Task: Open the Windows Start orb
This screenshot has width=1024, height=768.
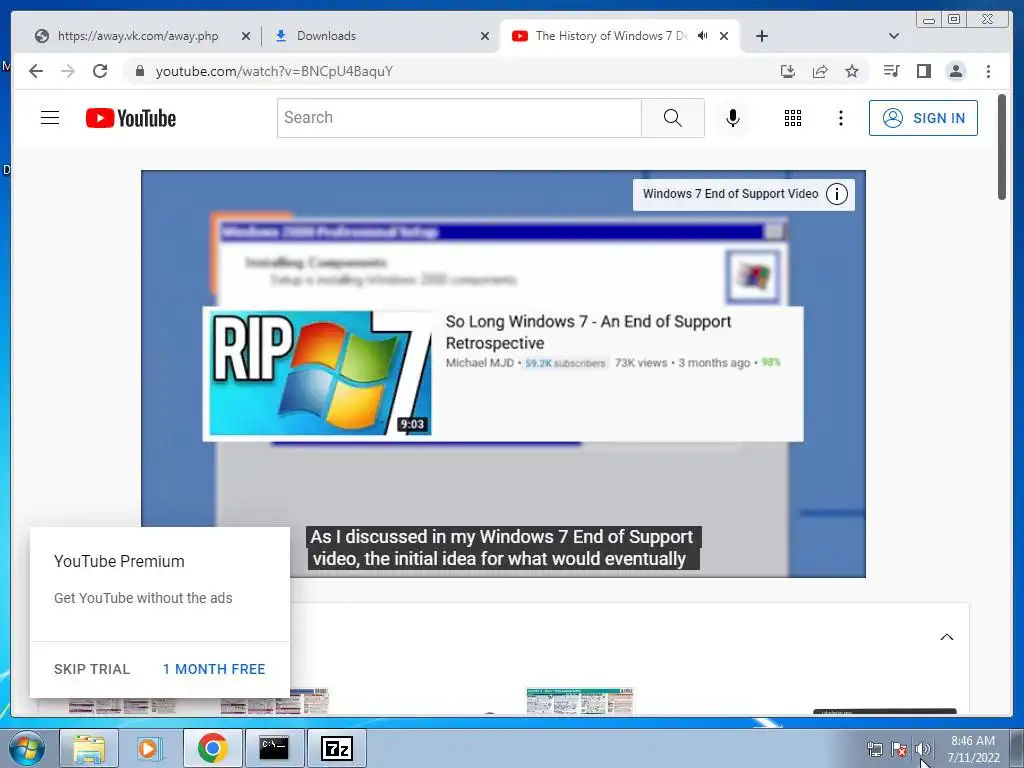Action: 27,748
